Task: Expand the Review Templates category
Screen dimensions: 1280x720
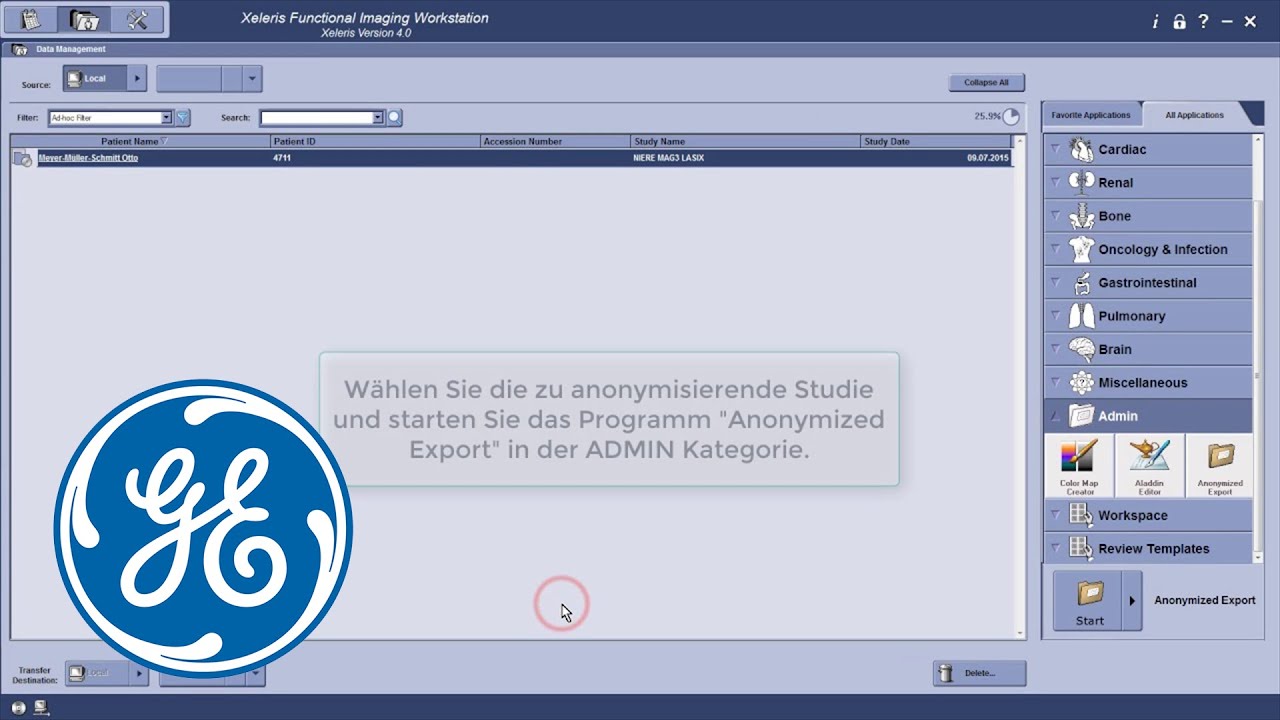Action: click(x=1055, y=548)
